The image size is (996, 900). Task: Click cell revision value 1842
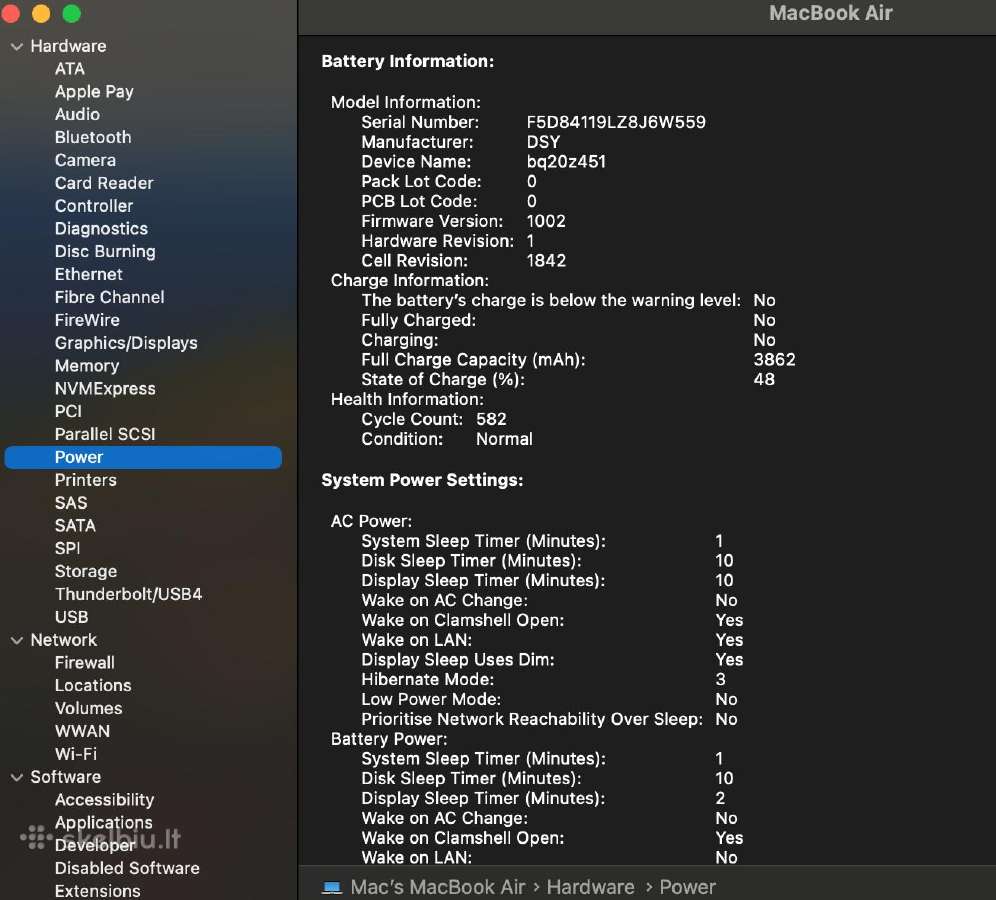tap(546, 261)
